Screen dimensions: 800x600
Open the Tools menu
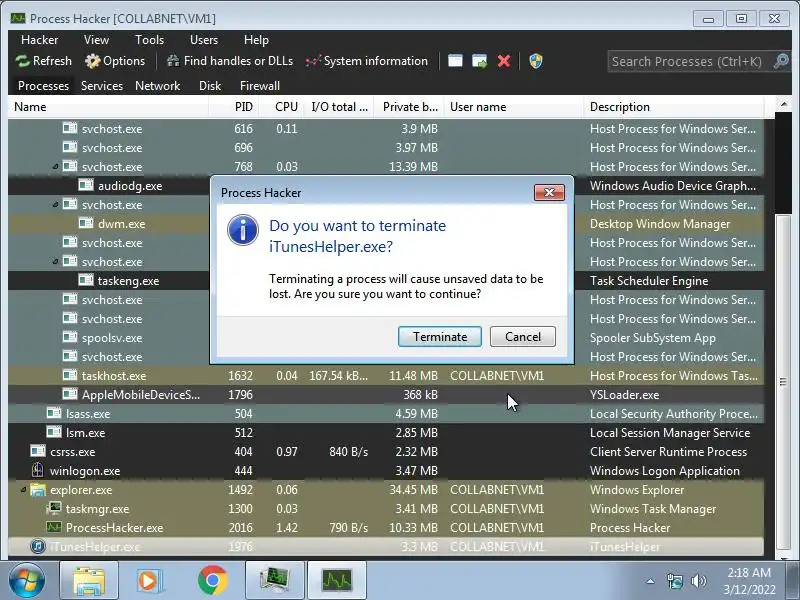[x=149, y=40]
